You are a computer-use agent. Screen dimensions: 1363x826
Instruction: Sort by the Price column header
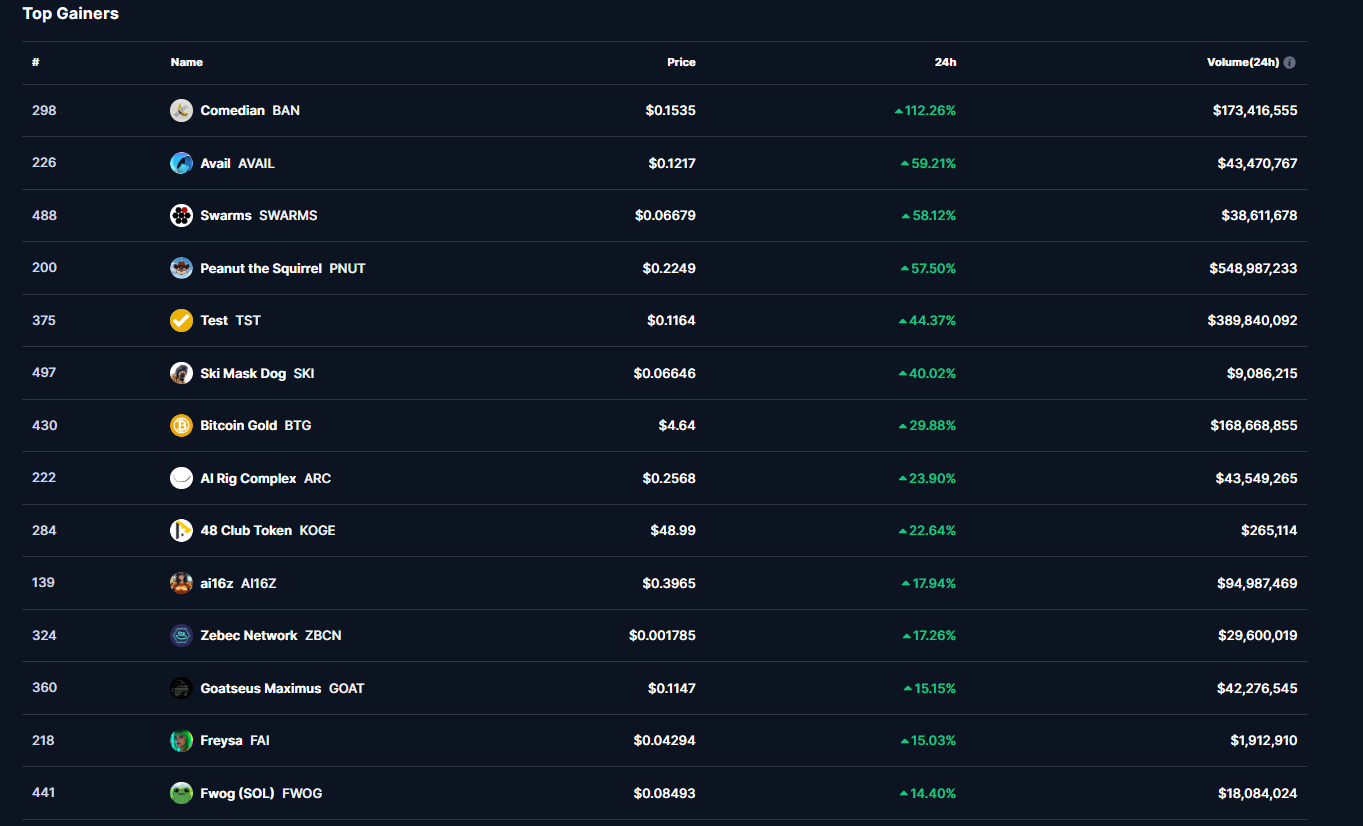pos(681,62)
